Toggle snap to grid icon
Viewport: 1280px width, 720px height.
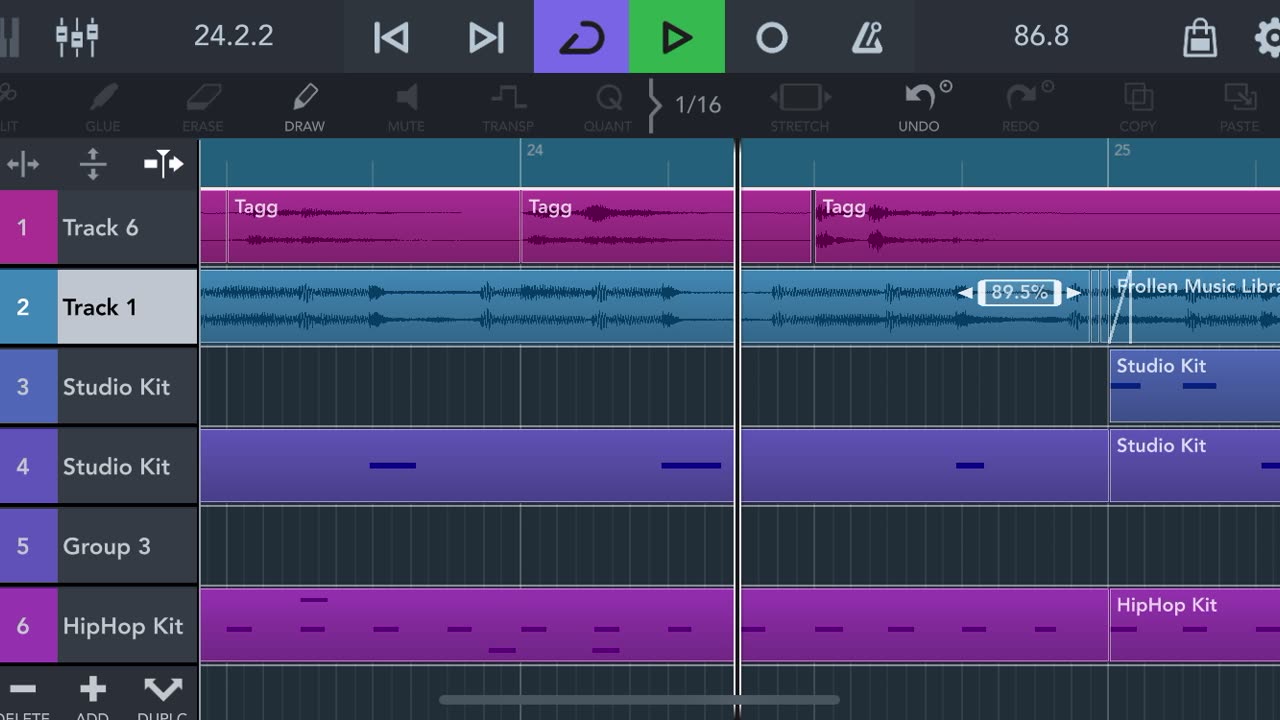(163, 163)
